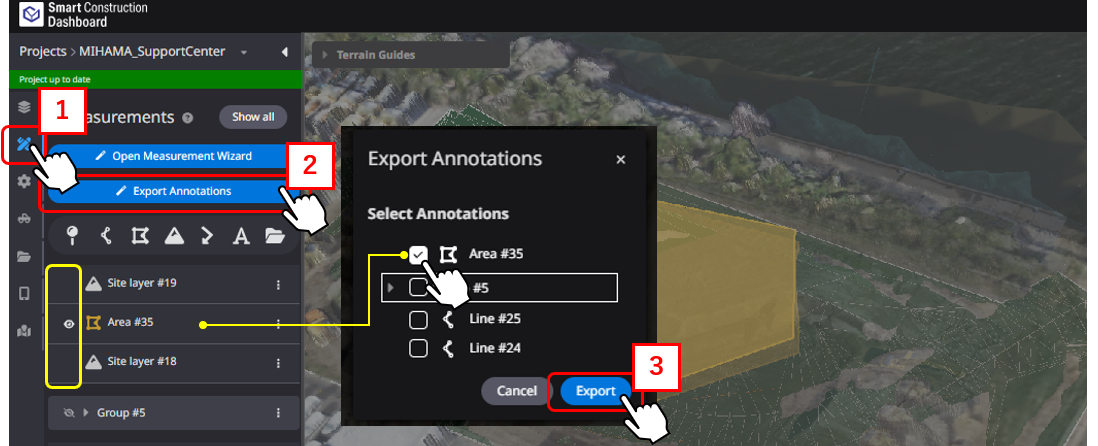Select the point marker measurement tool

click(x=71, y=236)
